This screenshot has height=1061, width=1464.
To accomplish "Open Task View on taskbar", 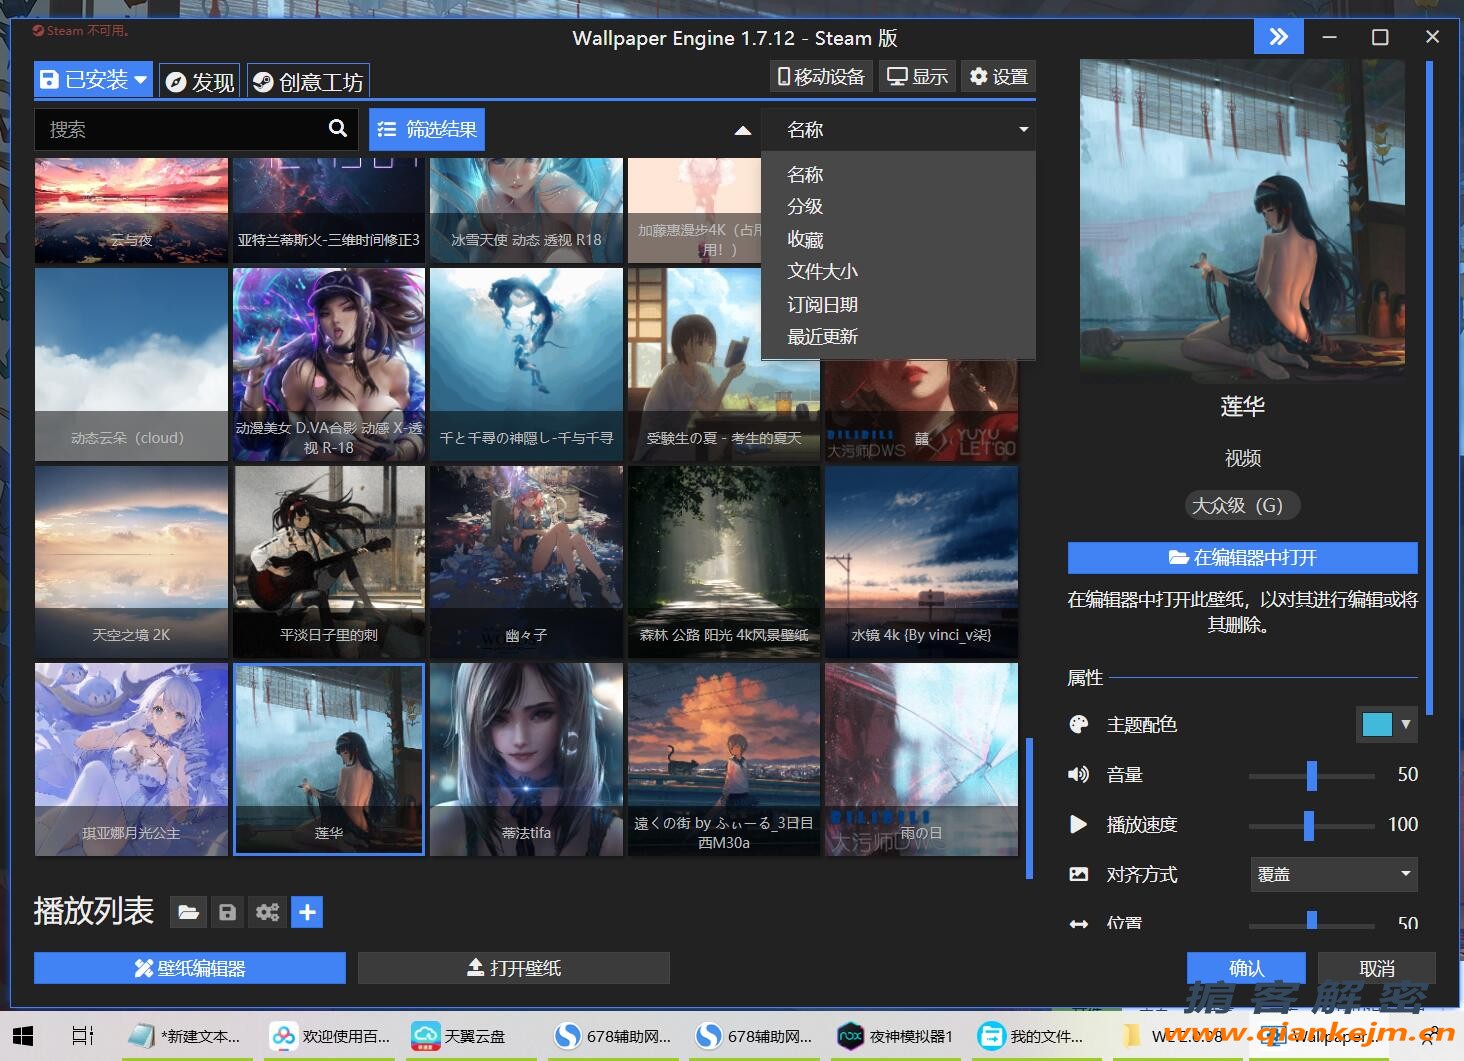I will pyautogui.click(x=83, y=1036).
